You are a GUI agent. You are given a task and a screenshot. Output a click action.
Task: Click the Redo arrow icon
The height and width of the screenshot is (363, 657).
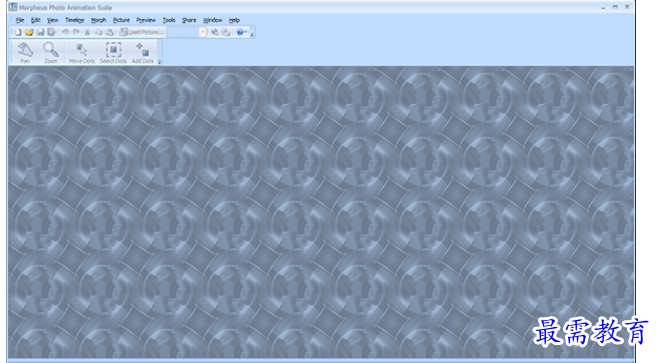[x=76, y=32]
